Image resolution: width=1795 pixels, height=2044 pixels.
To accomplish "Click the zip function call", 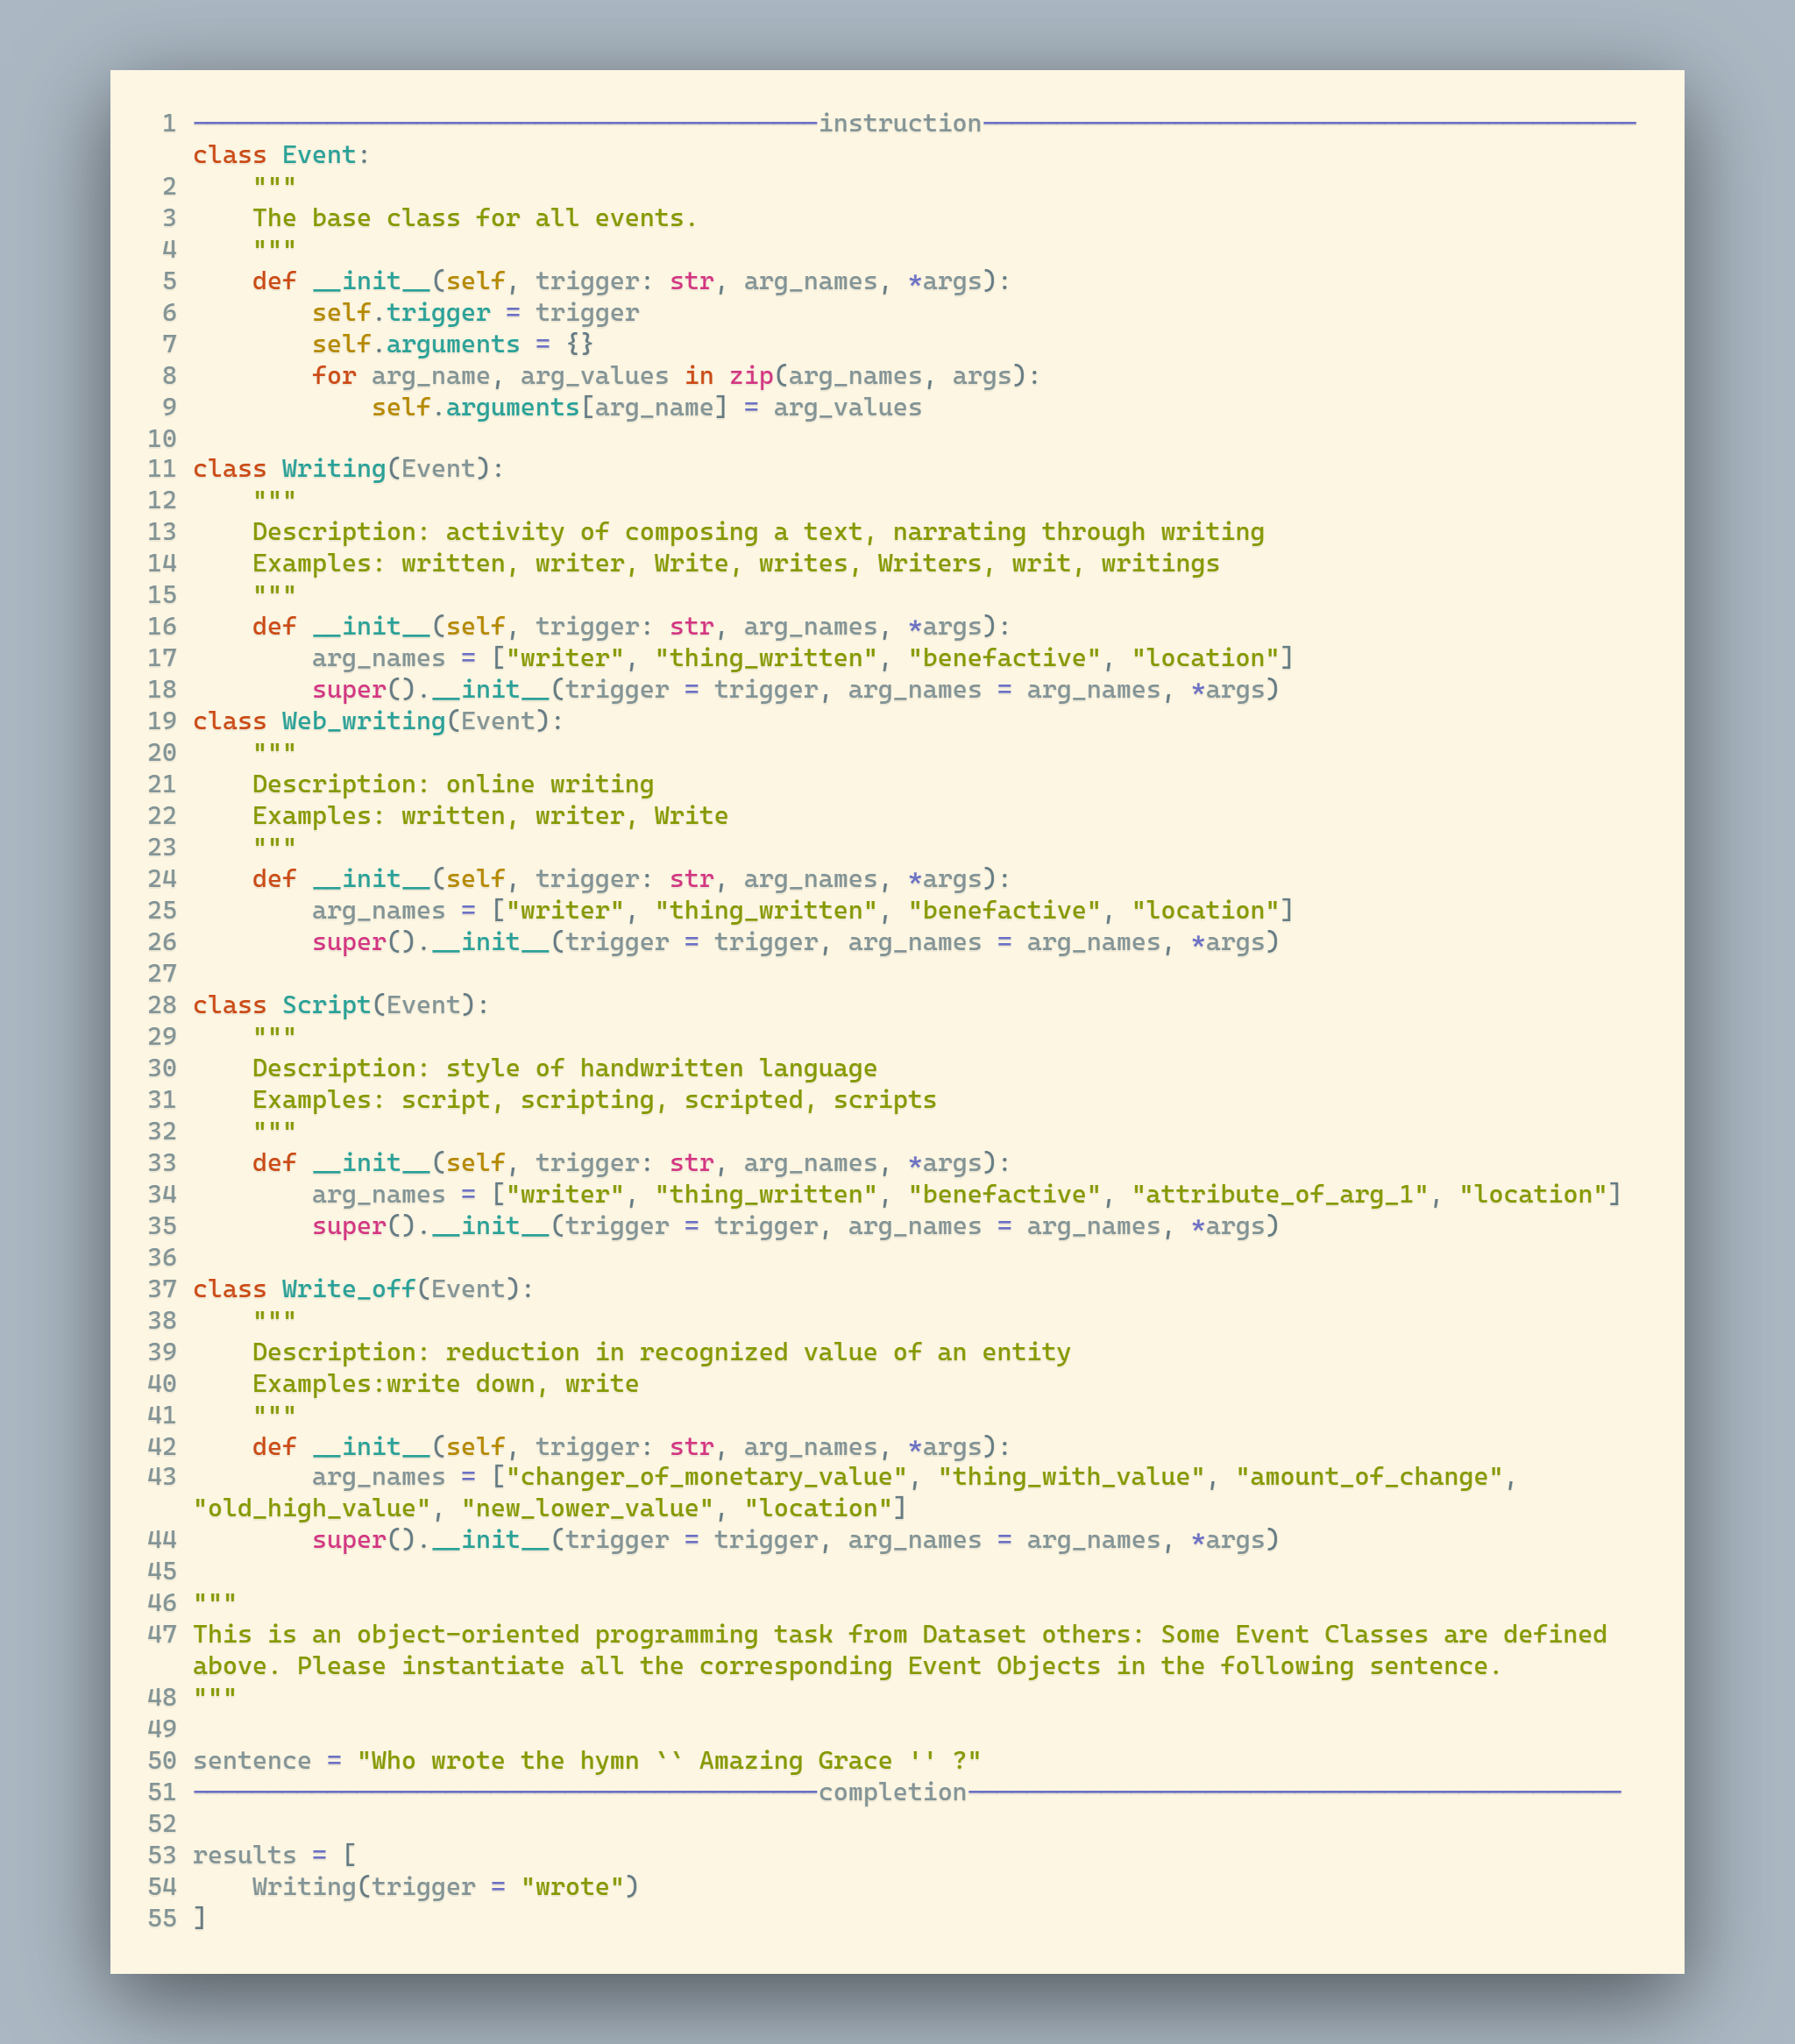I will [x=751, y=376].
